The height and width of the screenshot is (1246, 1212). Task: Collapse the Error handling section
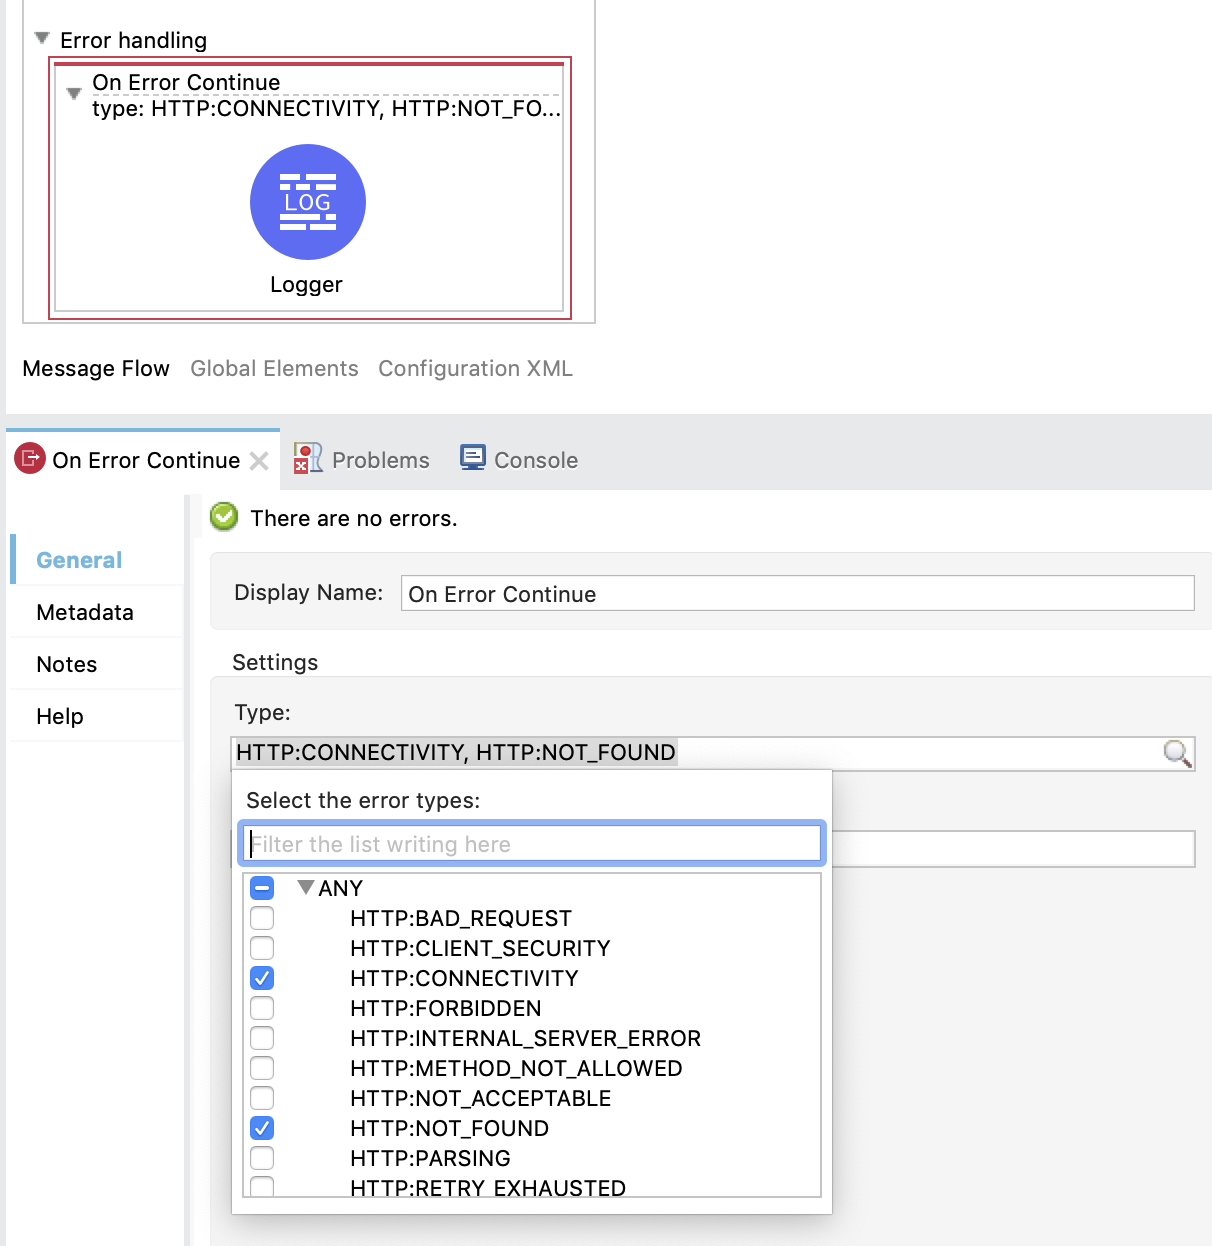[x=42, y=39]
